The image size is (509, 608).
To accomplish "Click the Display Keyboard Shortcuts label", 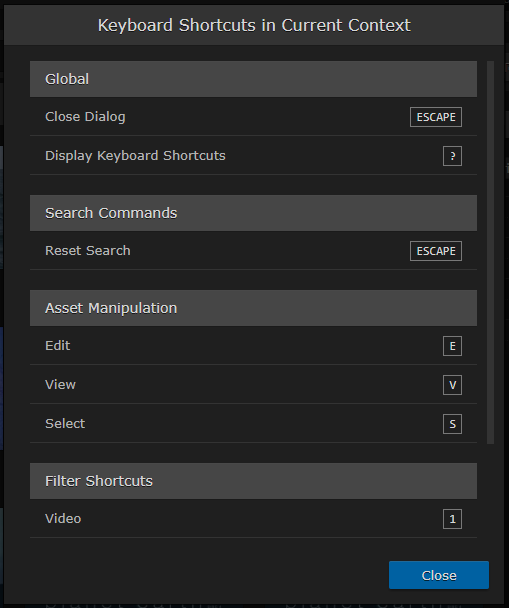I will click(x=135, y=155).
